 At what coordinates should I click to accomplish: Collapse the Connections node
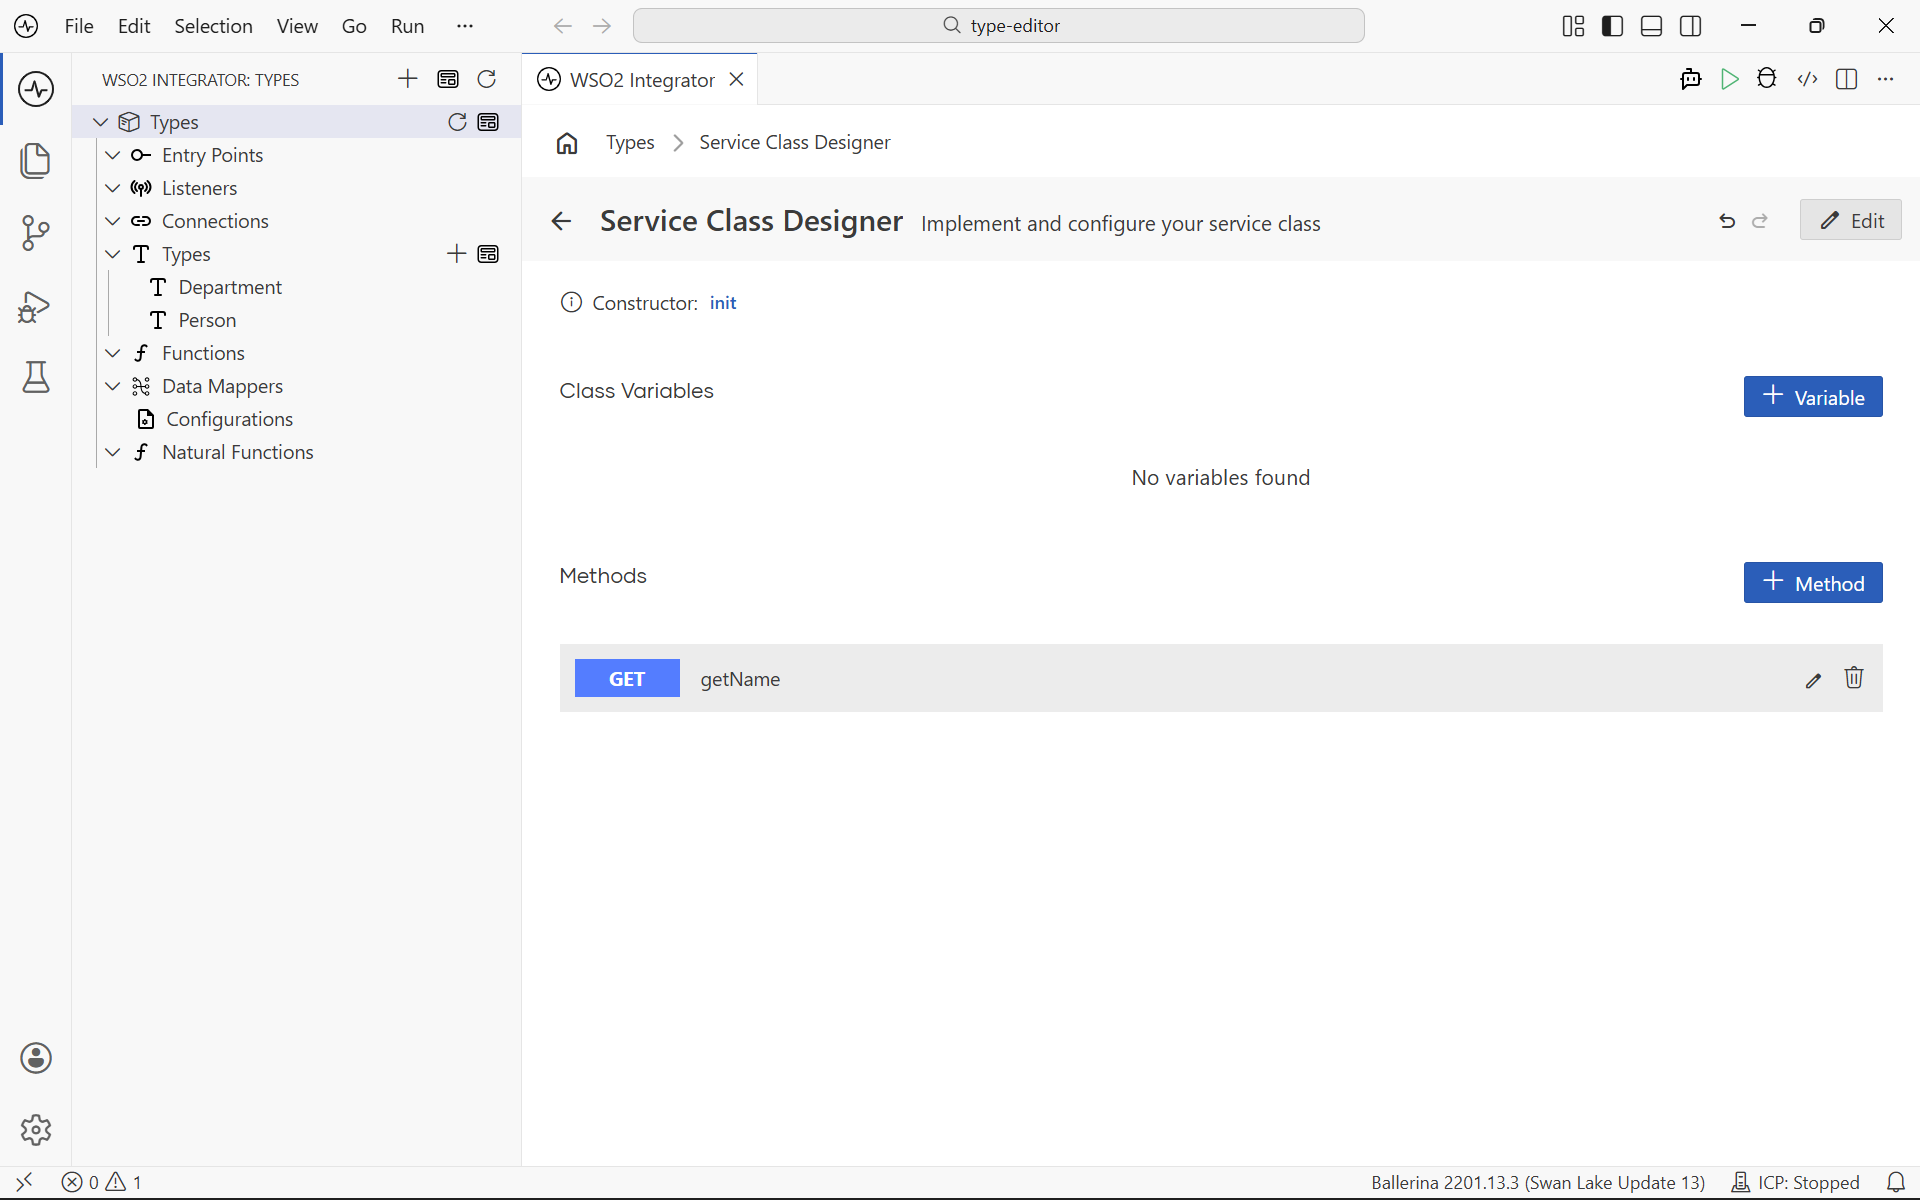click(x=113, y=221)
